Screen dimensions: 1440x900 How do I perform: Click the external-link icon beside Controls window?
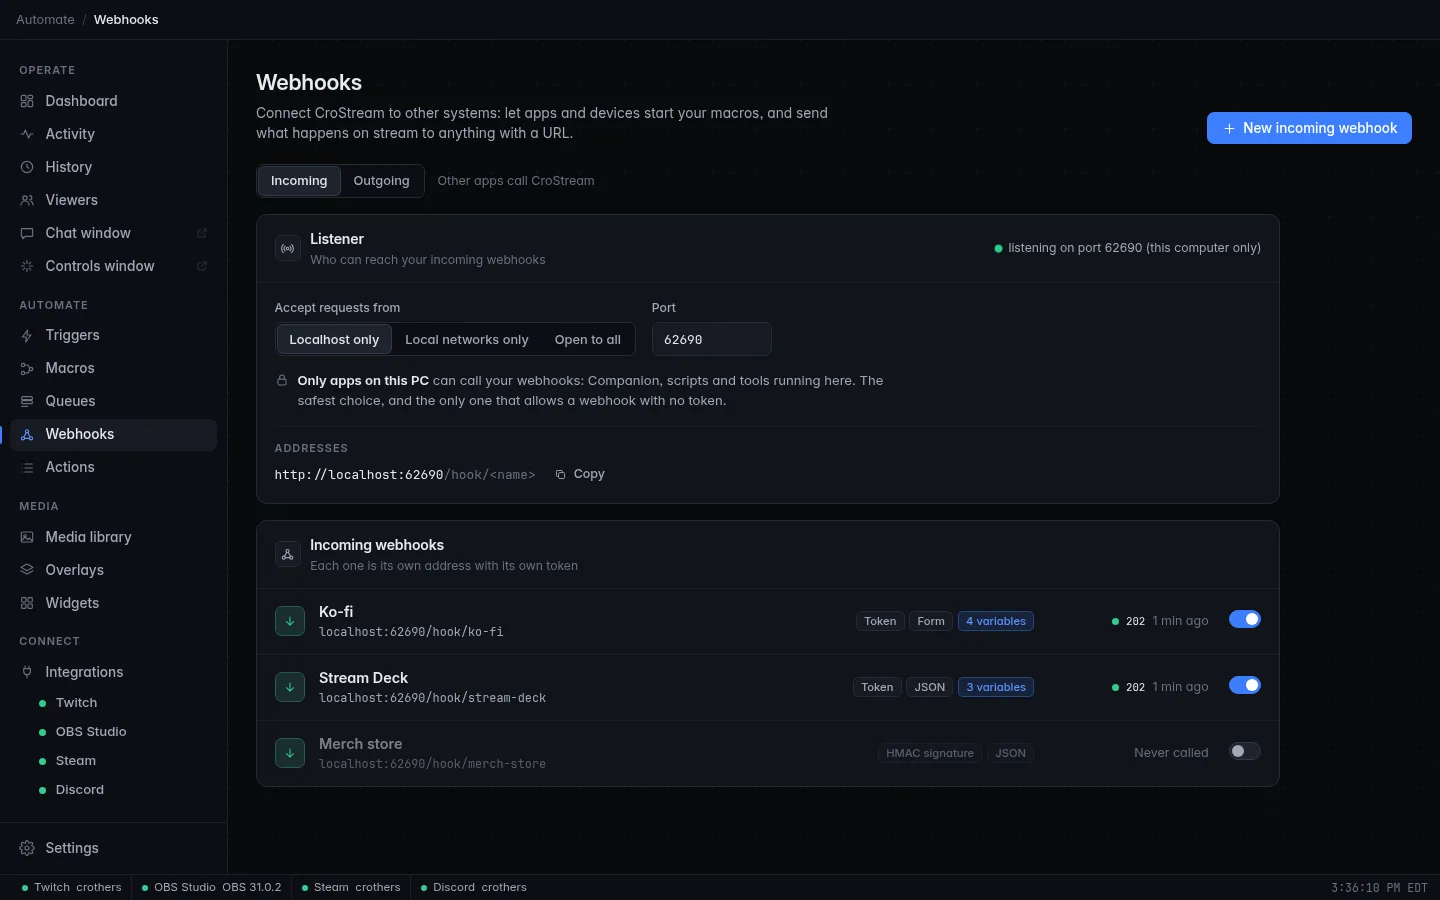coord(201,266)
